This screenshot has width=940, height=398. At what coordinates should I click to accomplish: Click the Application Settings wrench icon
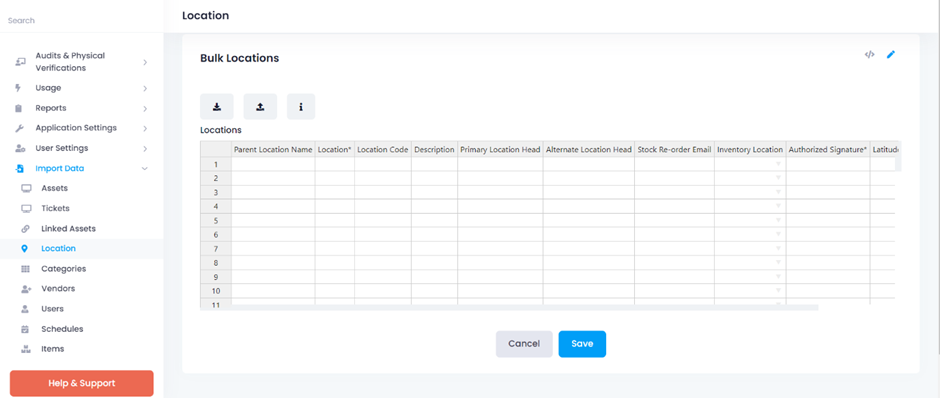(19, 128)
